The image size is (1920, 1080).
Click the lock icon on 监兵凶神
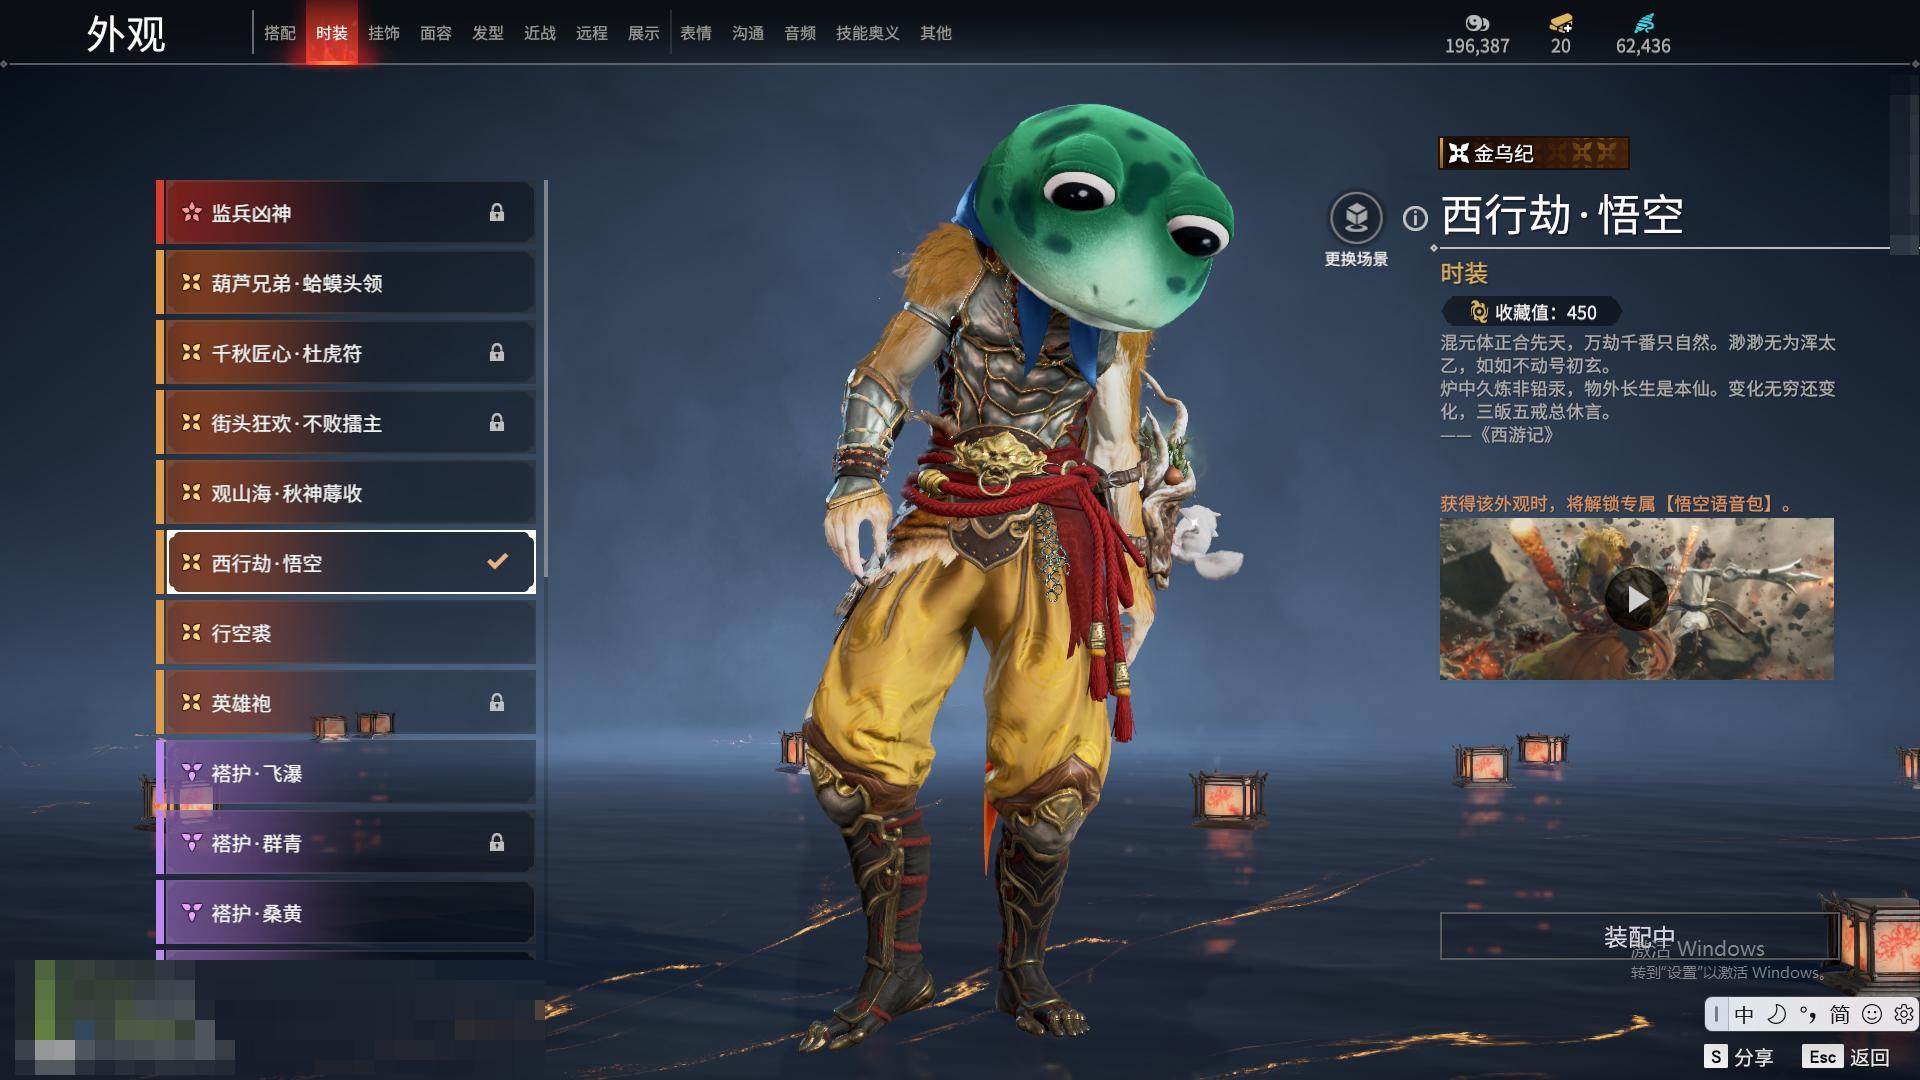496,213
